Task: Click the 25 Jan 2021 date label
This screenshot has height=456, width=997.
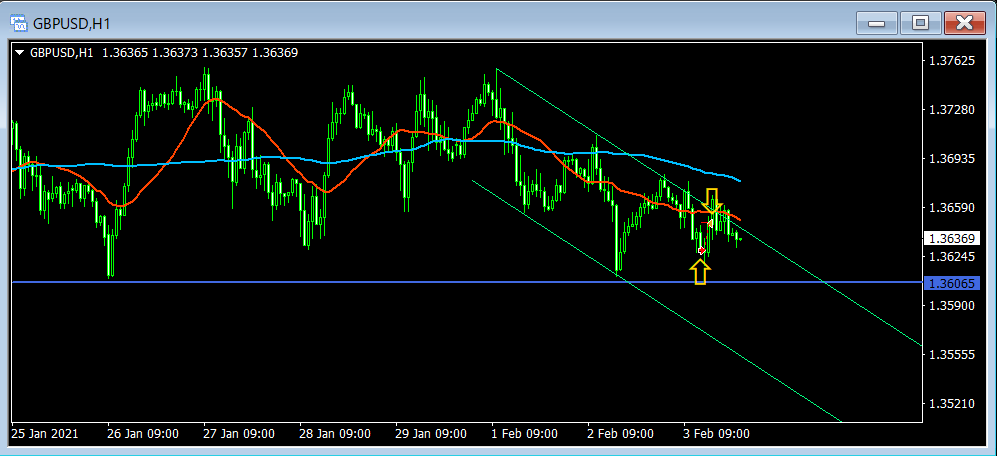Action: (x=45, y=434)
